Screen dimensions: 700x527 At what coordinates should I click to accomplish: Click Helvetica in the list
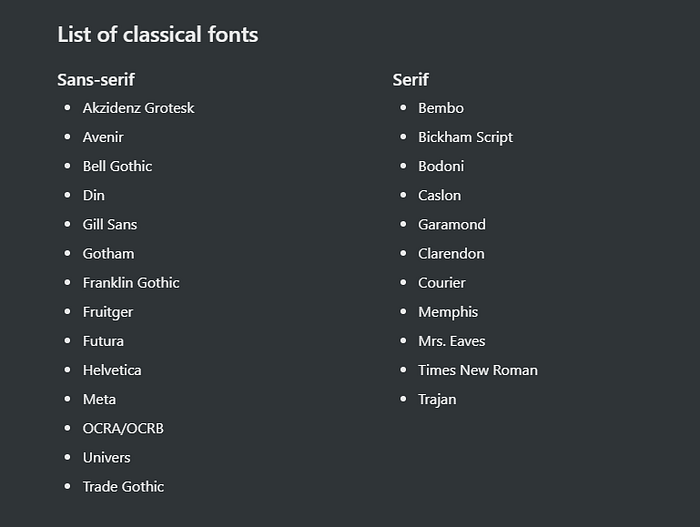pos(112,370)
